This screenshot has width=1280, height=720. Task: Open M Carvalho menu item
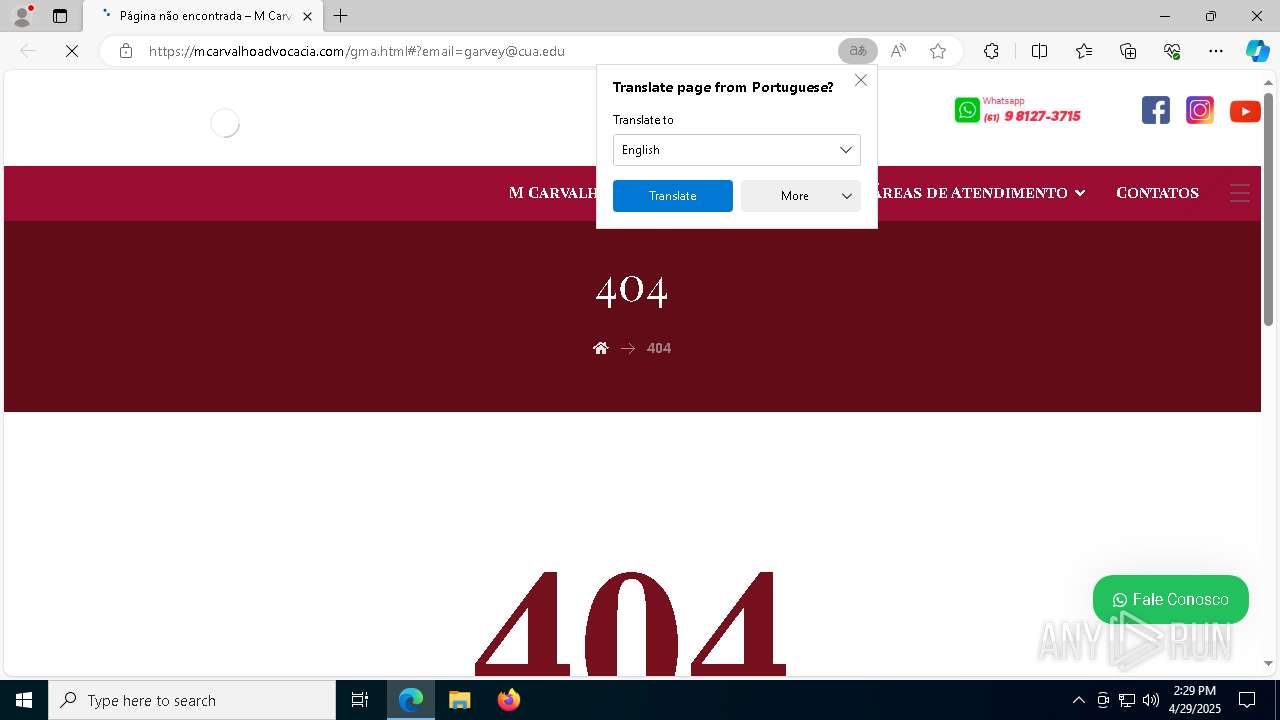click(552, 193)
